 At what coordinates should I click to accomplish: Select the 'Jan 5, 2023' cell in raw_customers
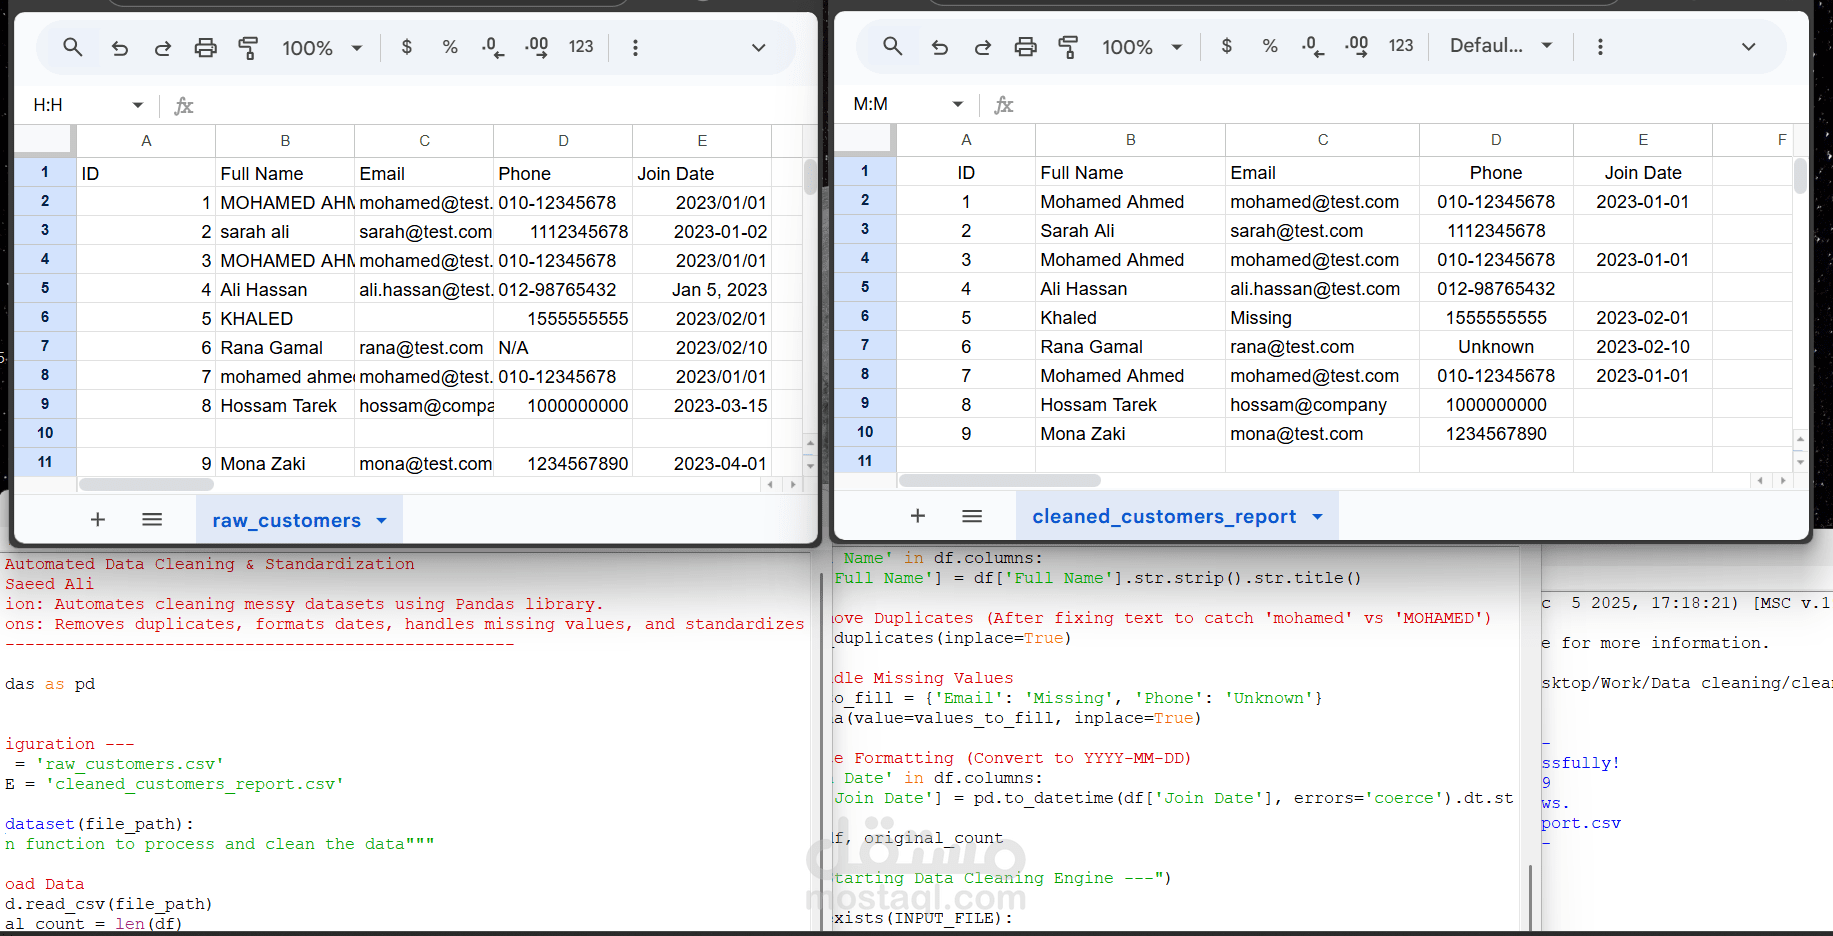pos(702,290)
